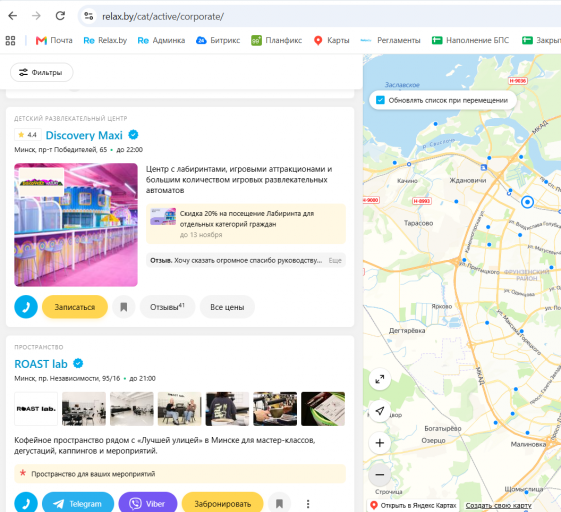
Task: Call Discovery Maxi via the phone icon
Action: click(x=26, y=307)
